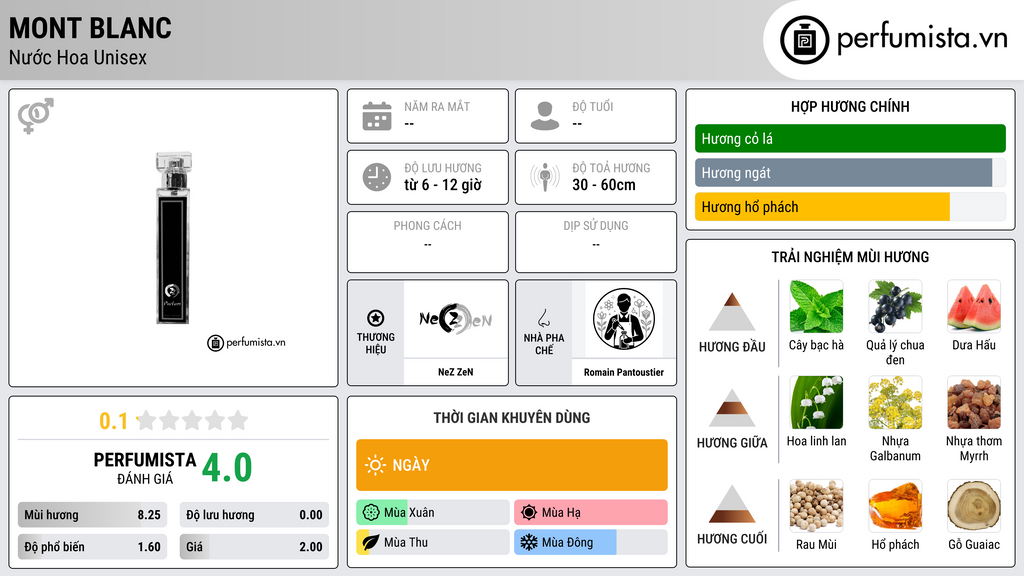Click the leaf icon for Mùa Thu

(370, 542)
